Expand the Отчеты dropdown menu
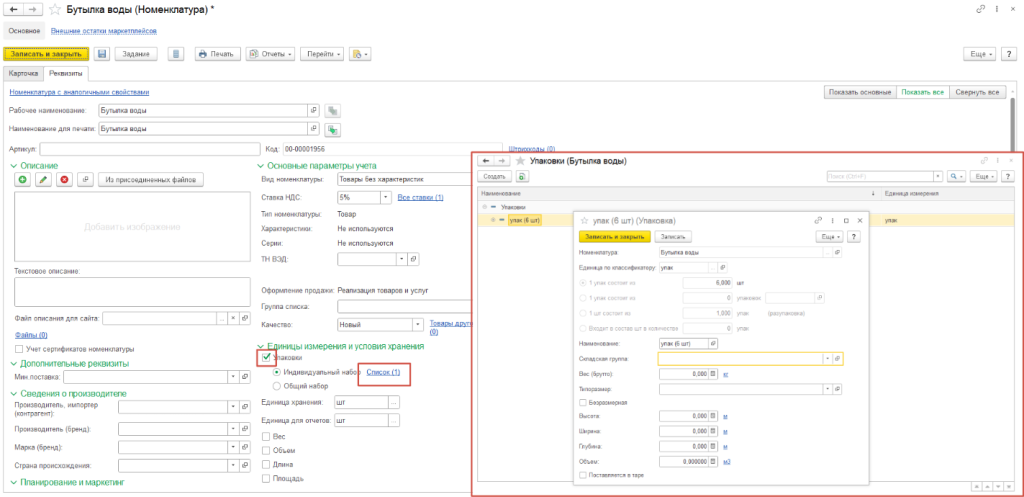1024x497 pixels. pyautogui.click(x=271, y=54)
